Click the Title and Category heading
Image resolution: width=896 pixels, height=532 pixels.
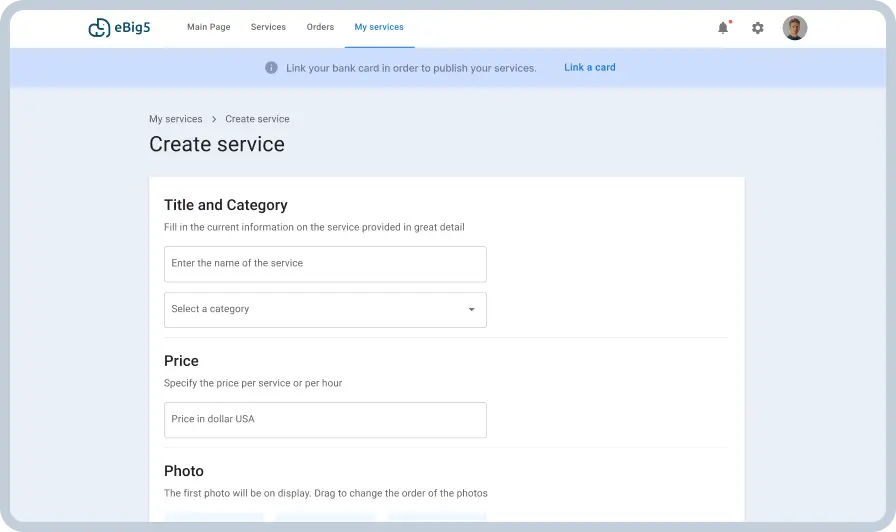(226, 205)
